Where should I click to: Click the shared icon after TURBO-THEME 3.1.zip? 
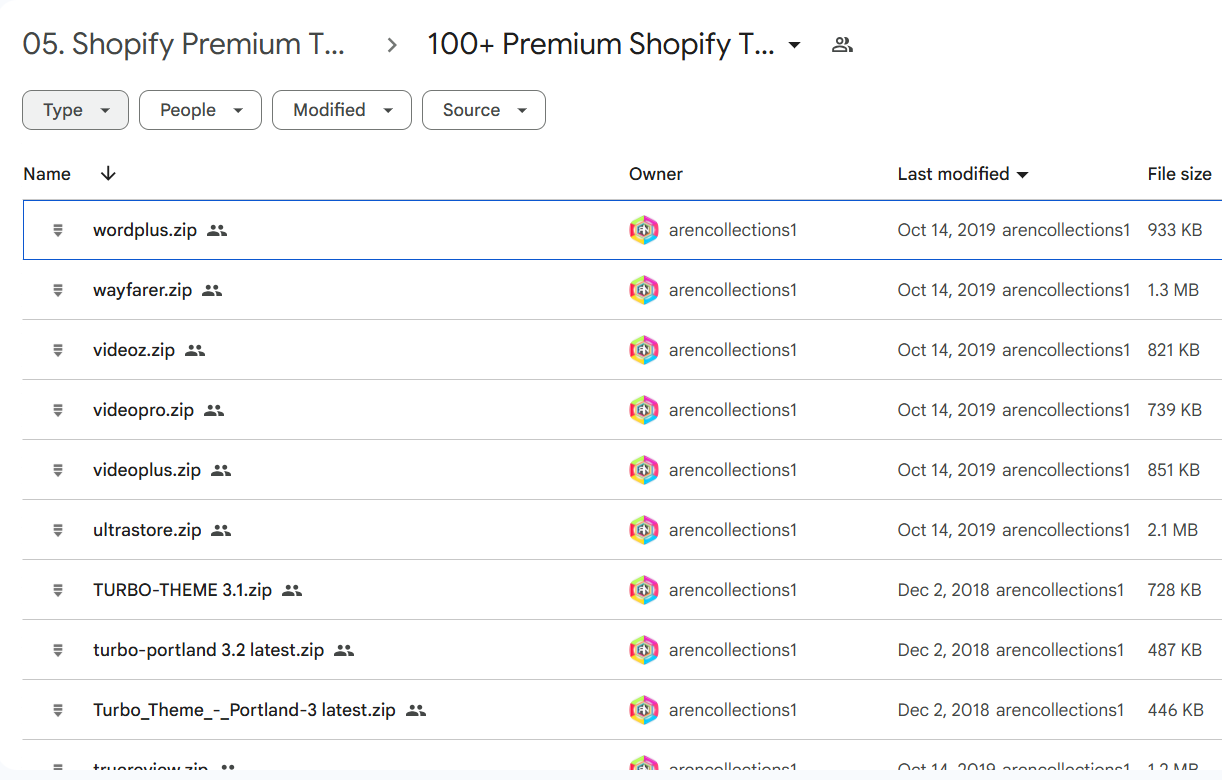[x=292, y=590]
